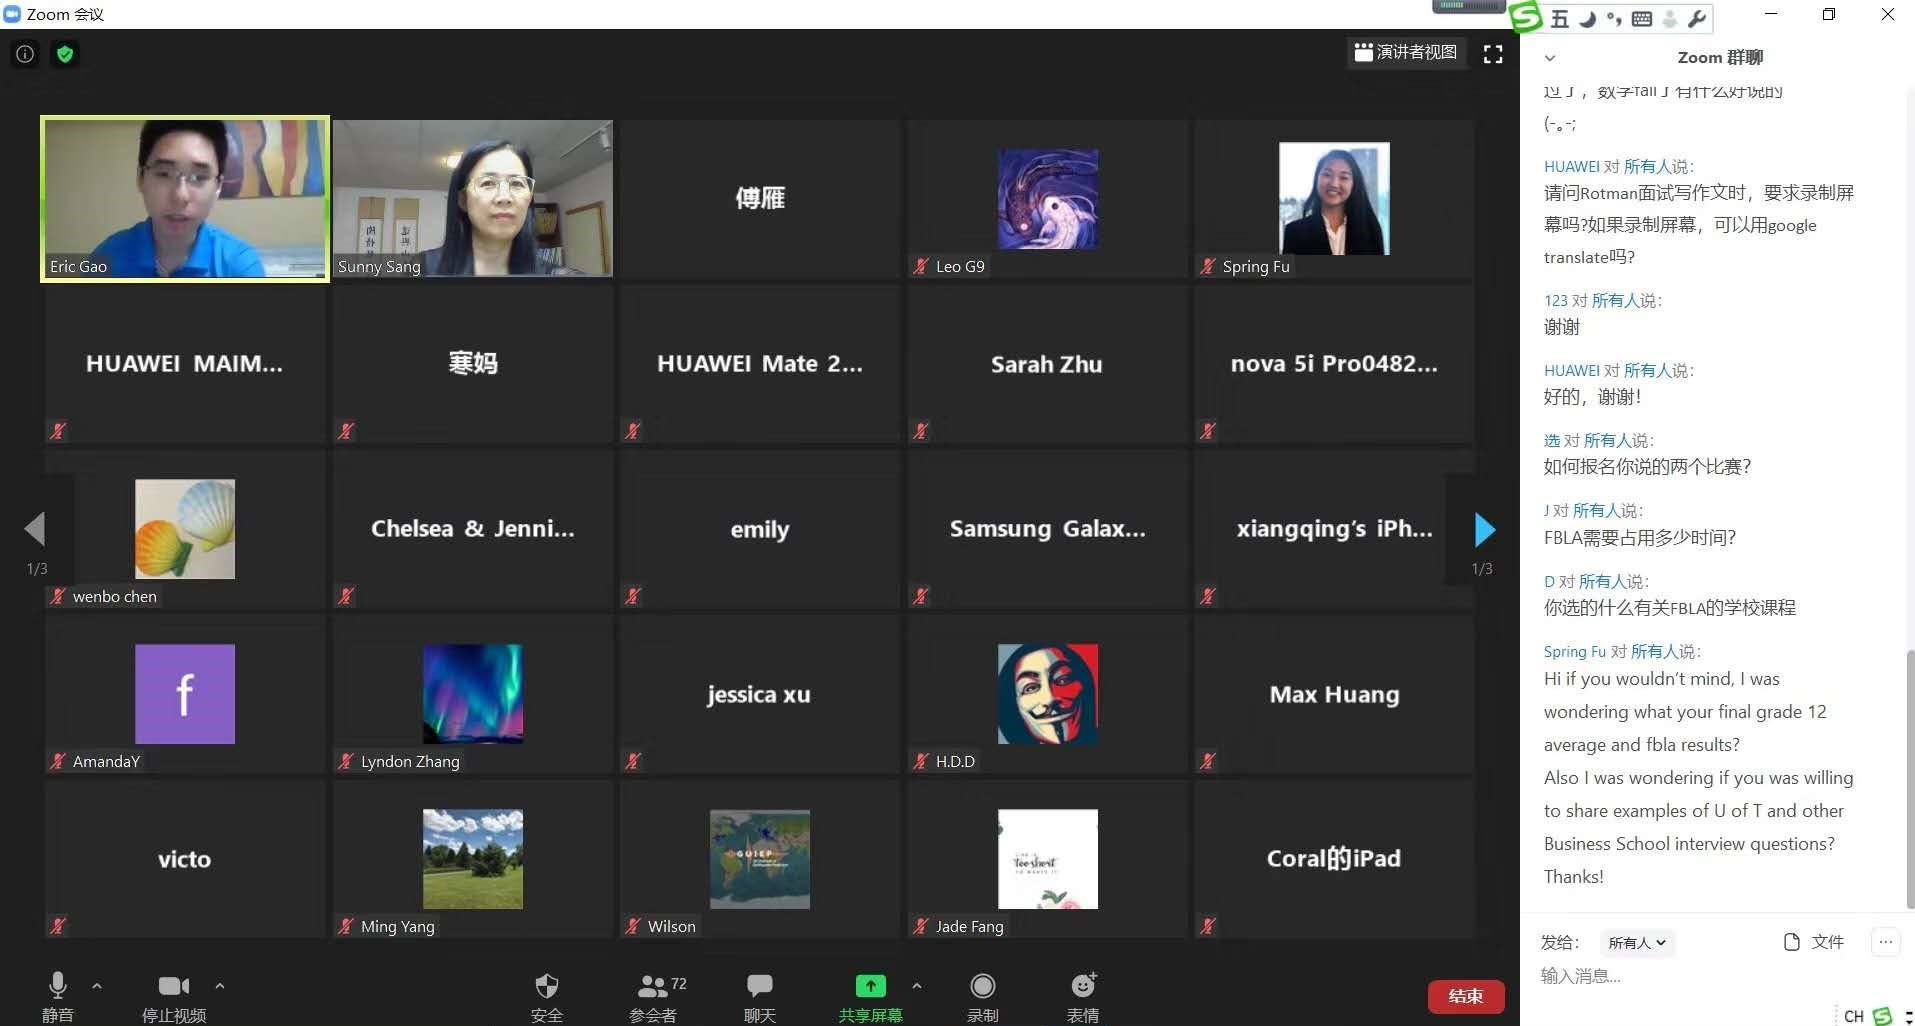The image size is (1915, 1026).
Task: Click muted mic icon on Jade Fang tile
Action: tap(921, 926)
